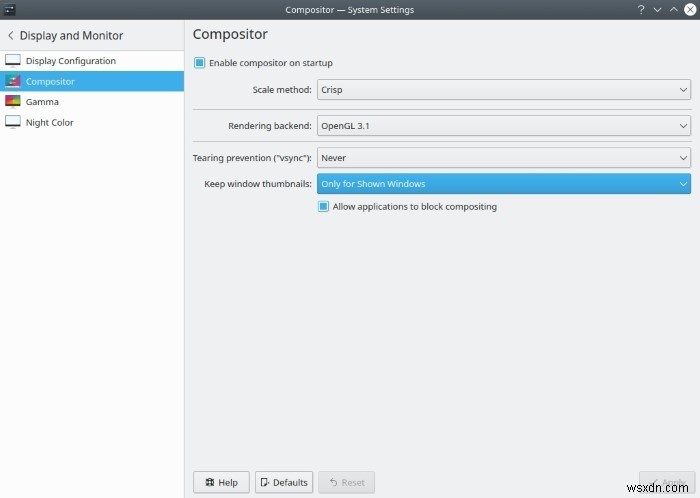The height and width of the screenshot is (498, 700).
Task: Click the Scale method label
Action: [282, 90]
